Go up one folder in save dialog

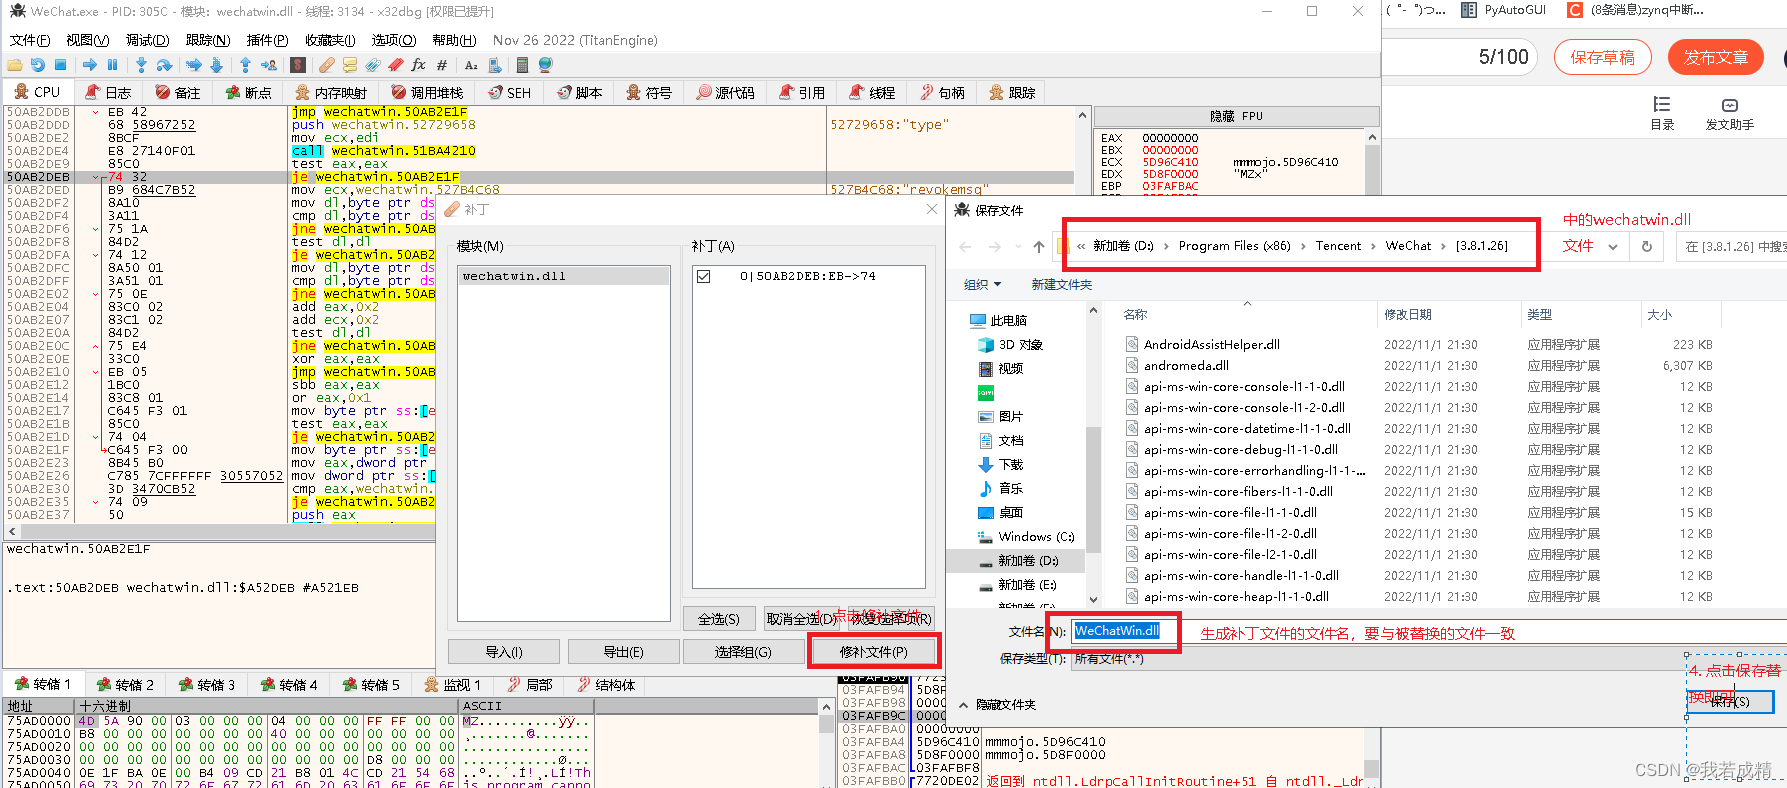(1039, 246)
